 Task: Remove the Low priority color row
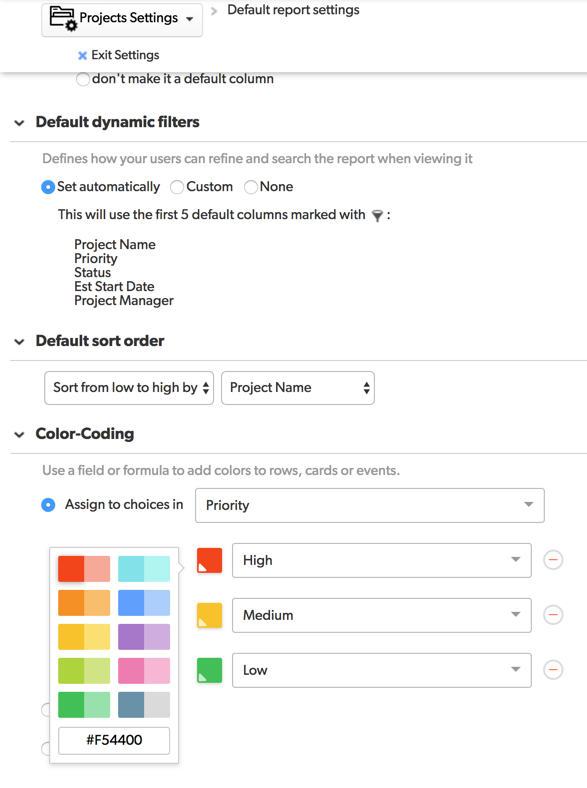(553, 669)
